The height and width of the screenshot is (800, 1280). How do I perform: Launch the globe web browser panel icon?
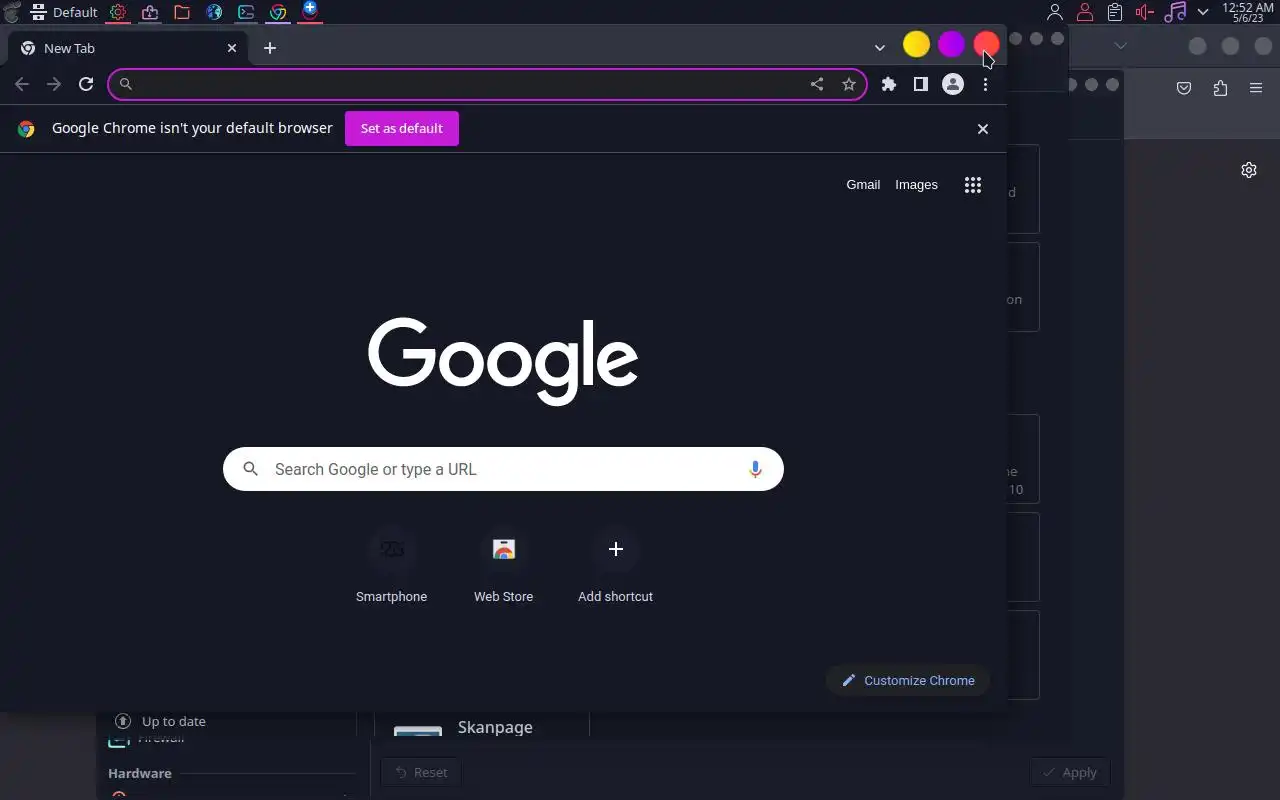pos(214,12)
